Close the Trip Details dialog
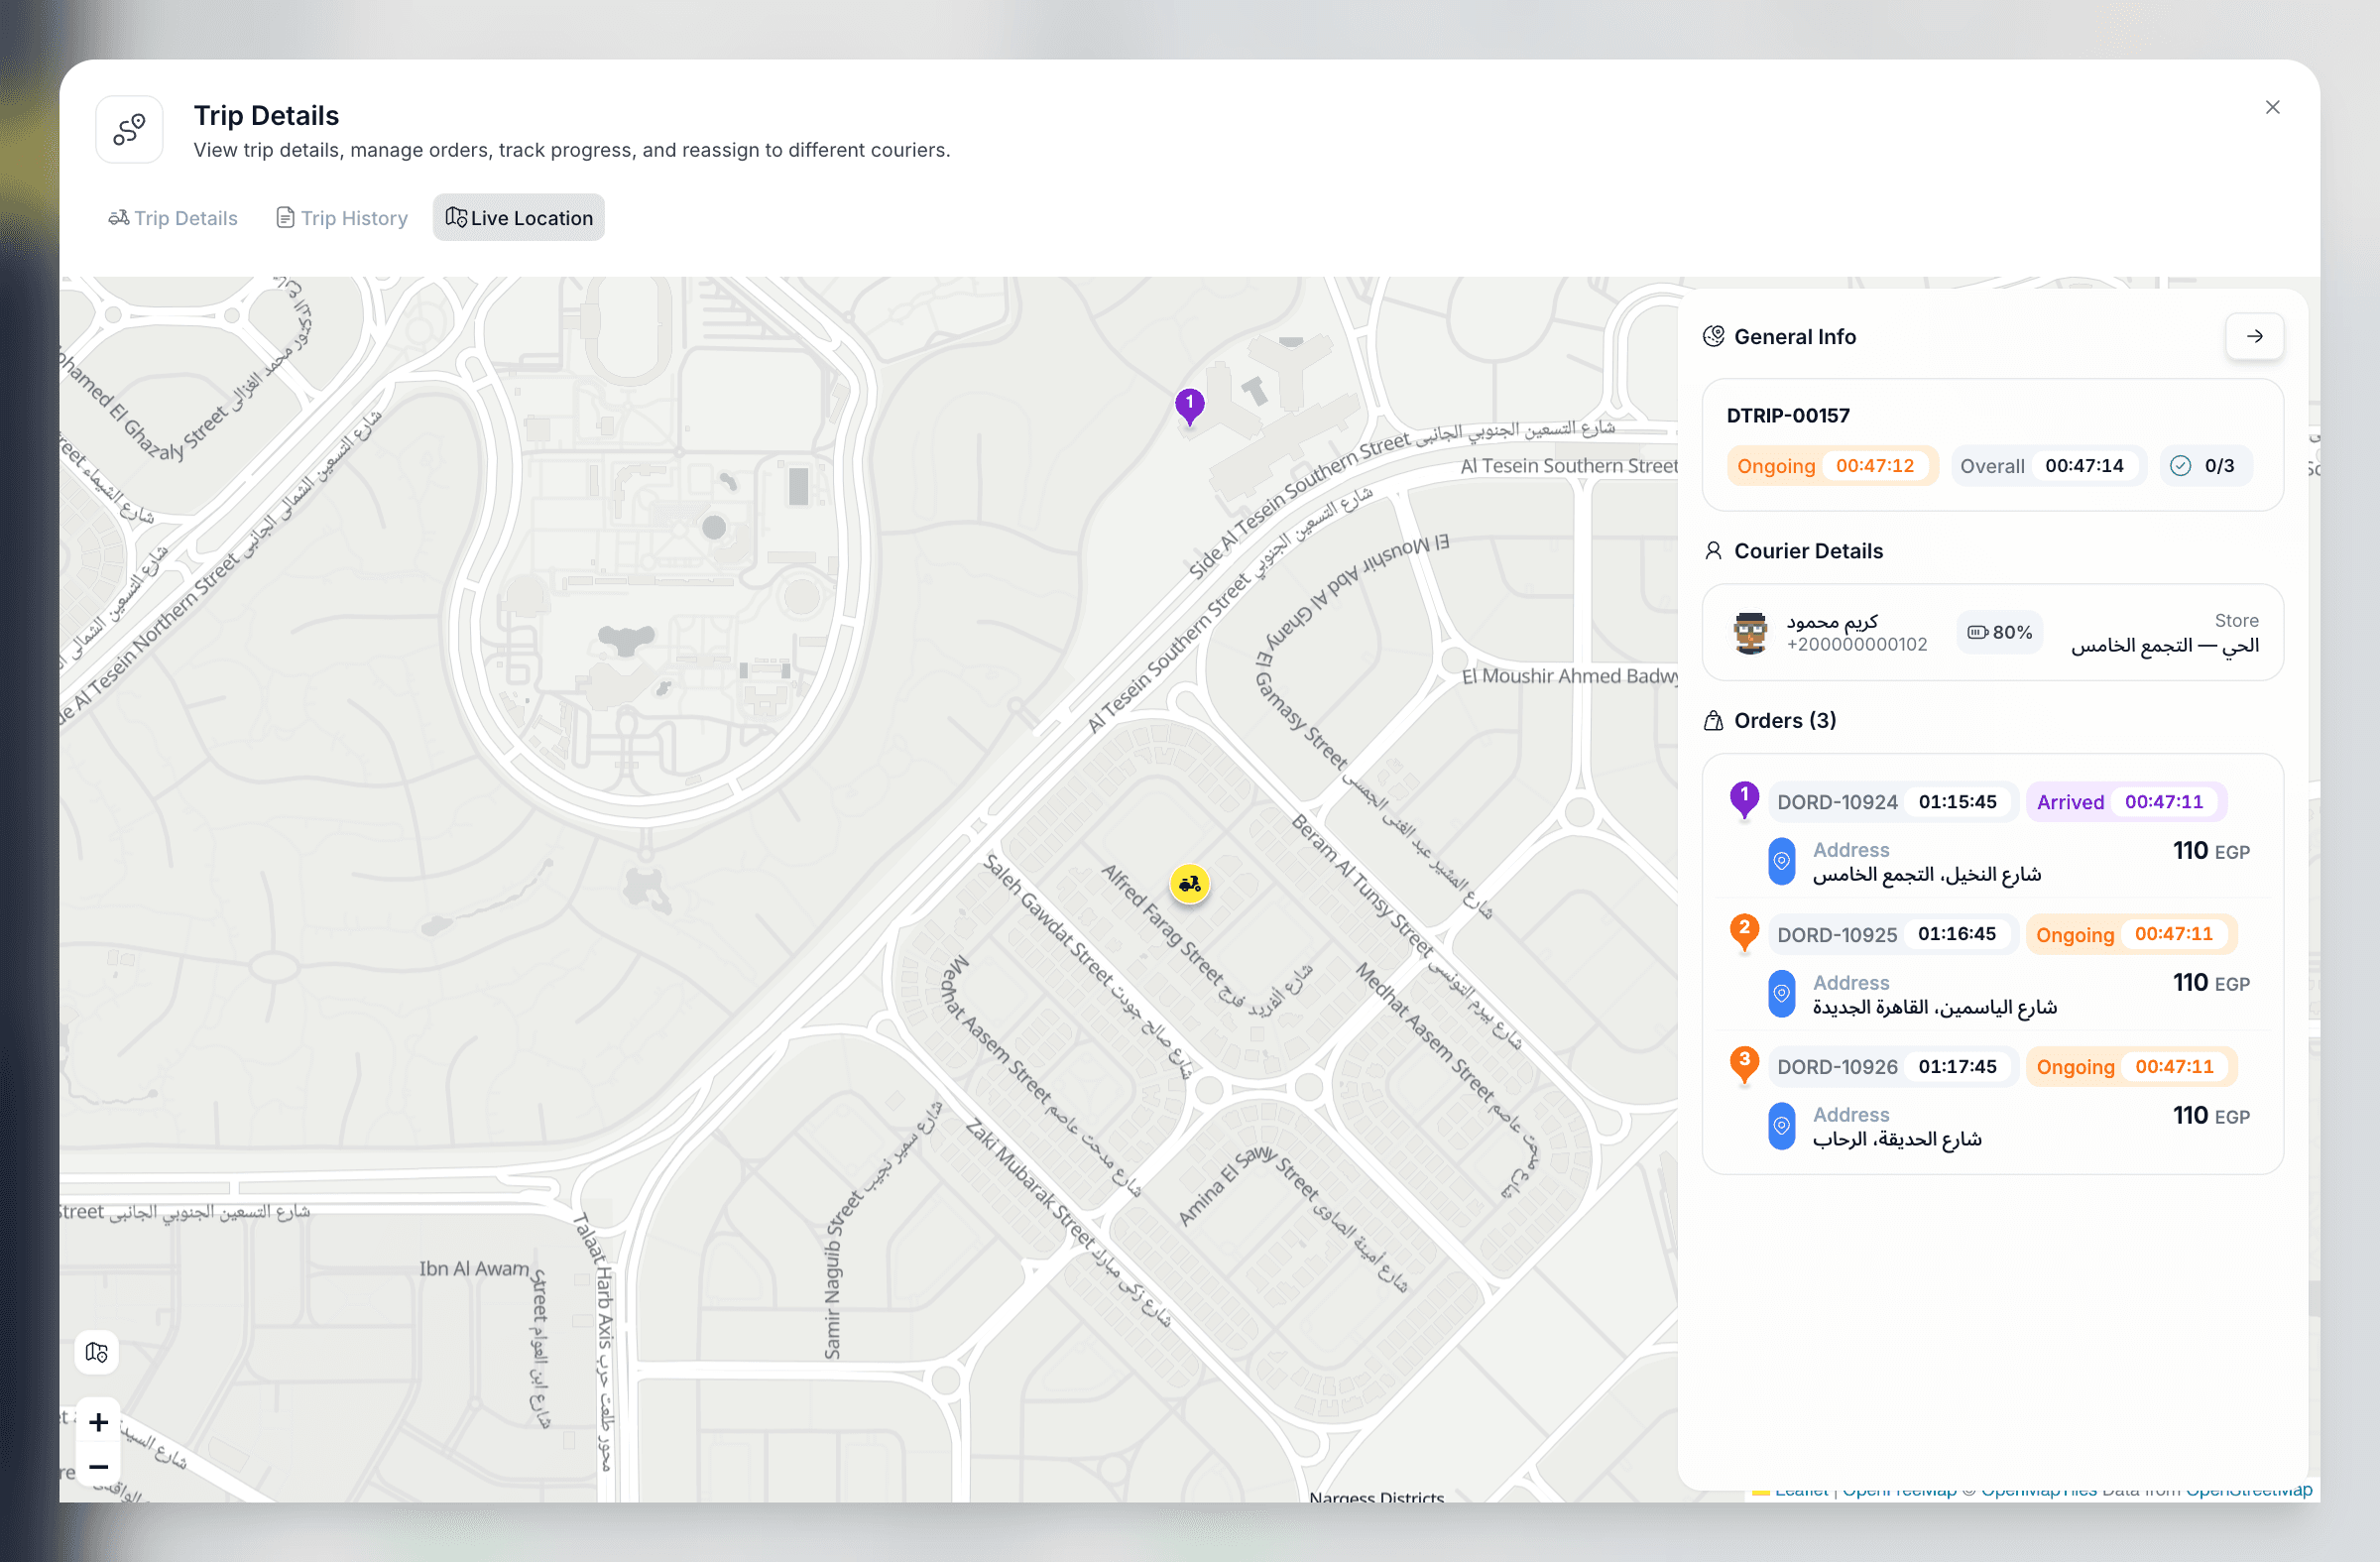Screen dimensions: 2380x1562 (2272, 107)
